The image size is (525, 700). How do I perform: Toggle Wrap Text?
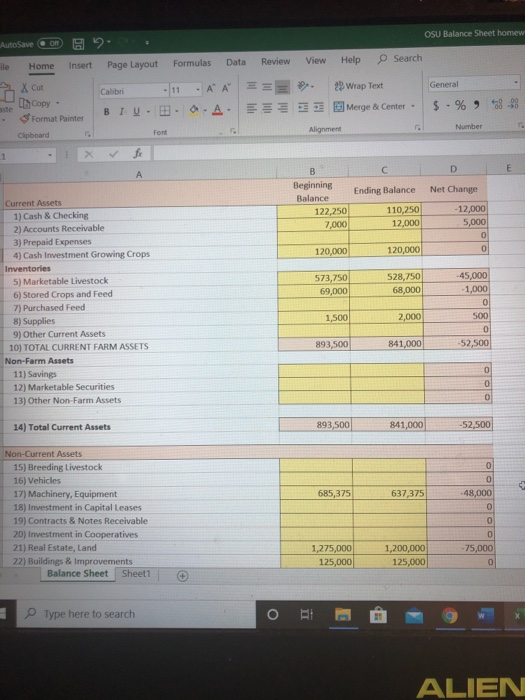pyautogui.click(x=359, y=85)
